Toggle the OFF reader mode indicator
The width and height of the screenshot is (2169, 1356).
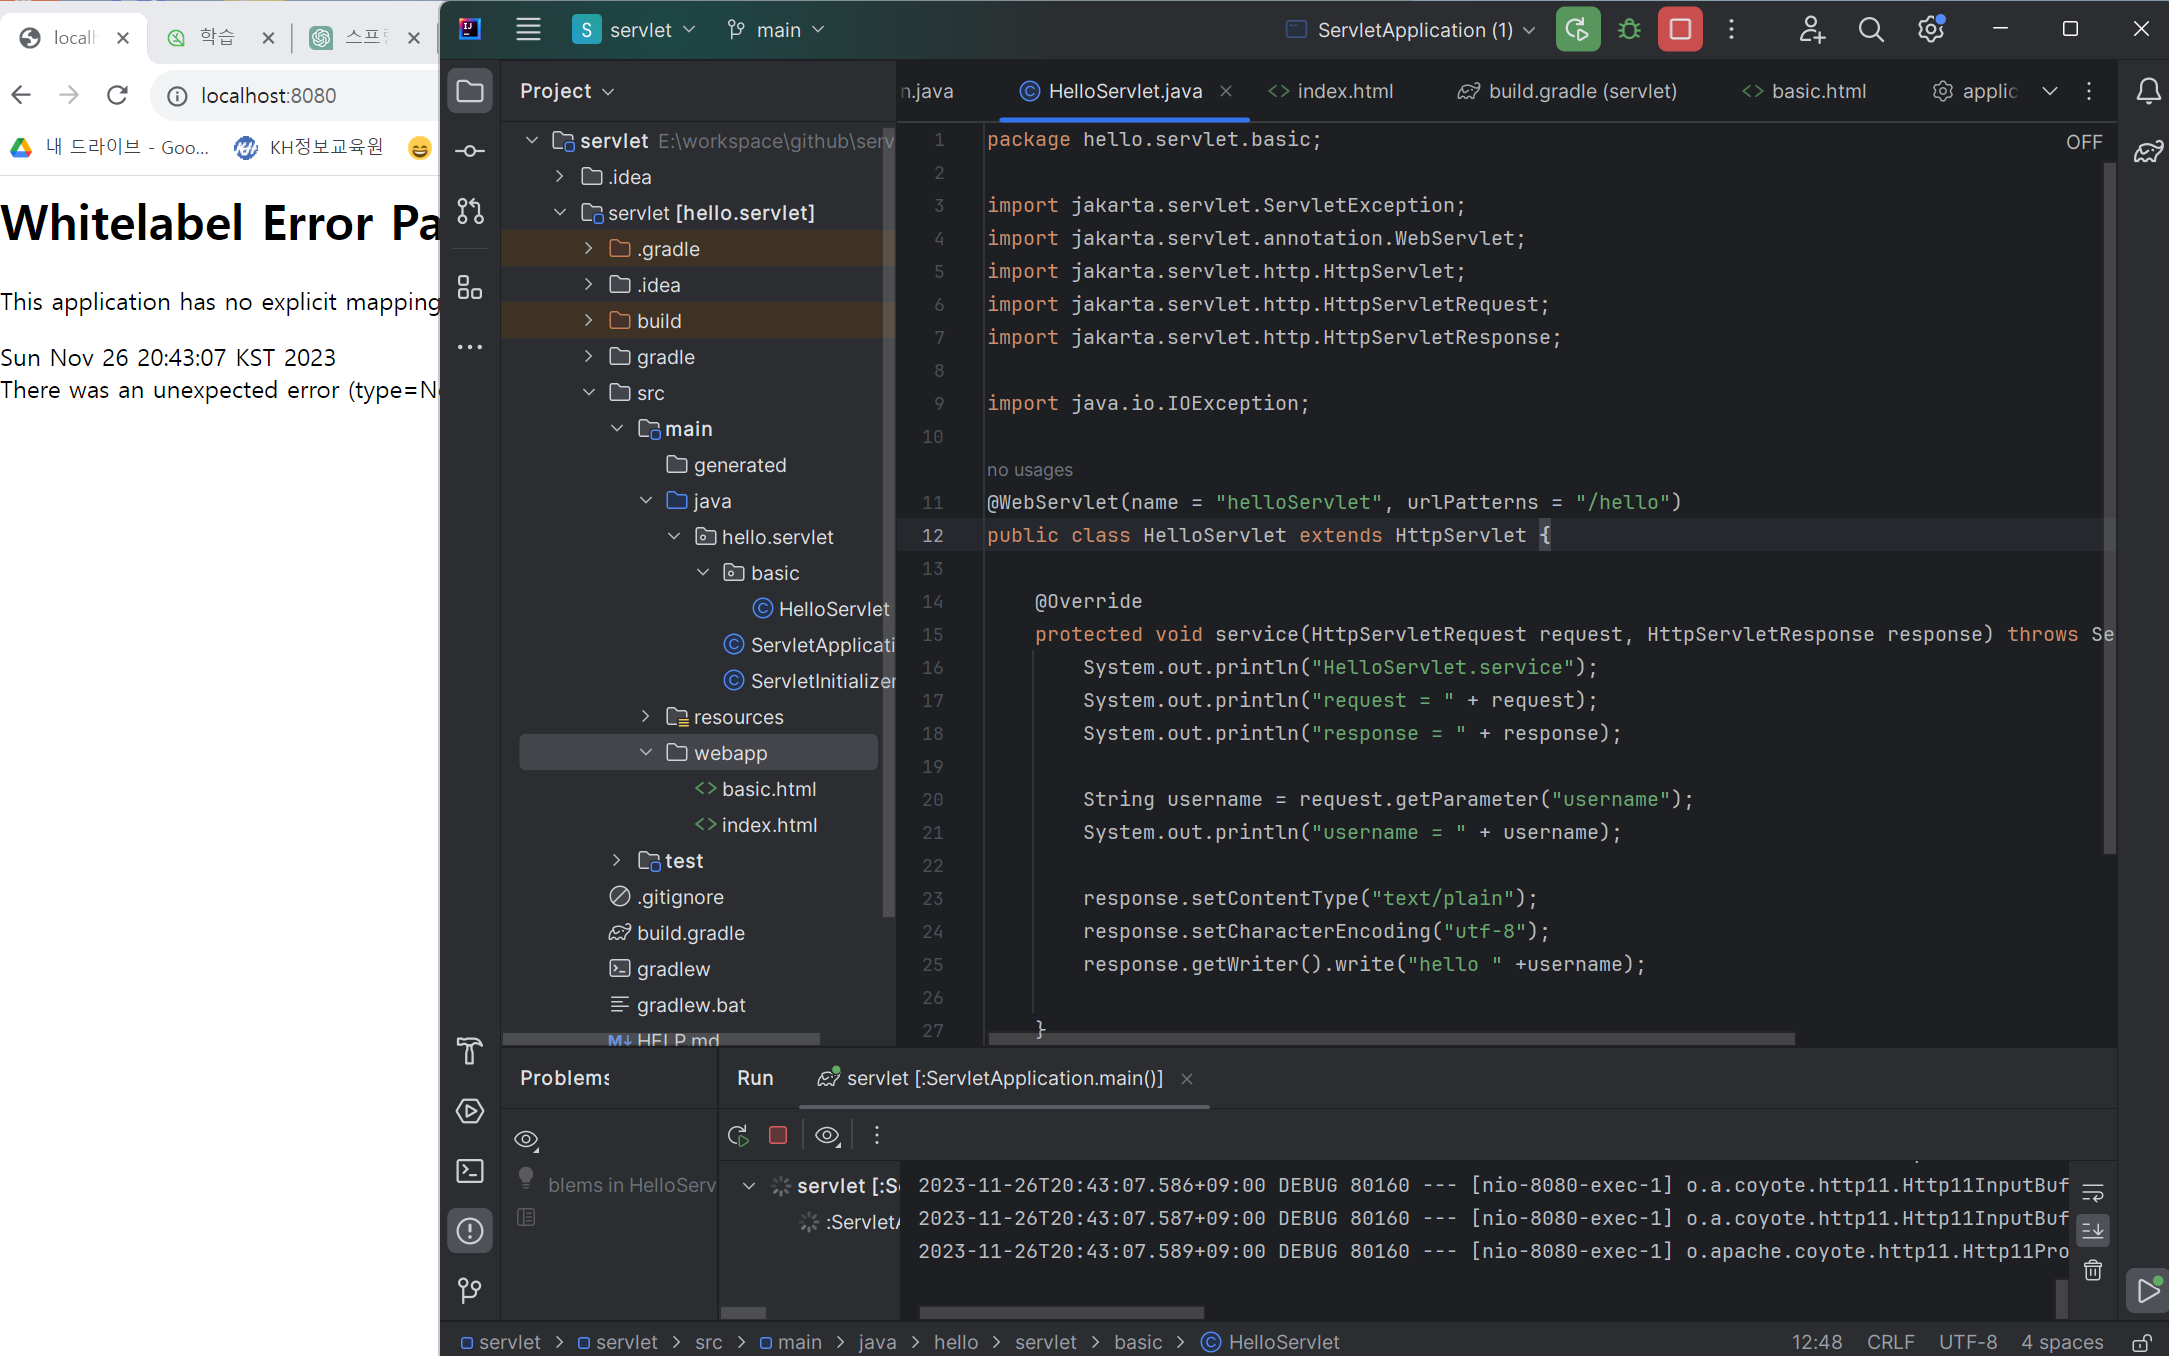click(2084, 142)
